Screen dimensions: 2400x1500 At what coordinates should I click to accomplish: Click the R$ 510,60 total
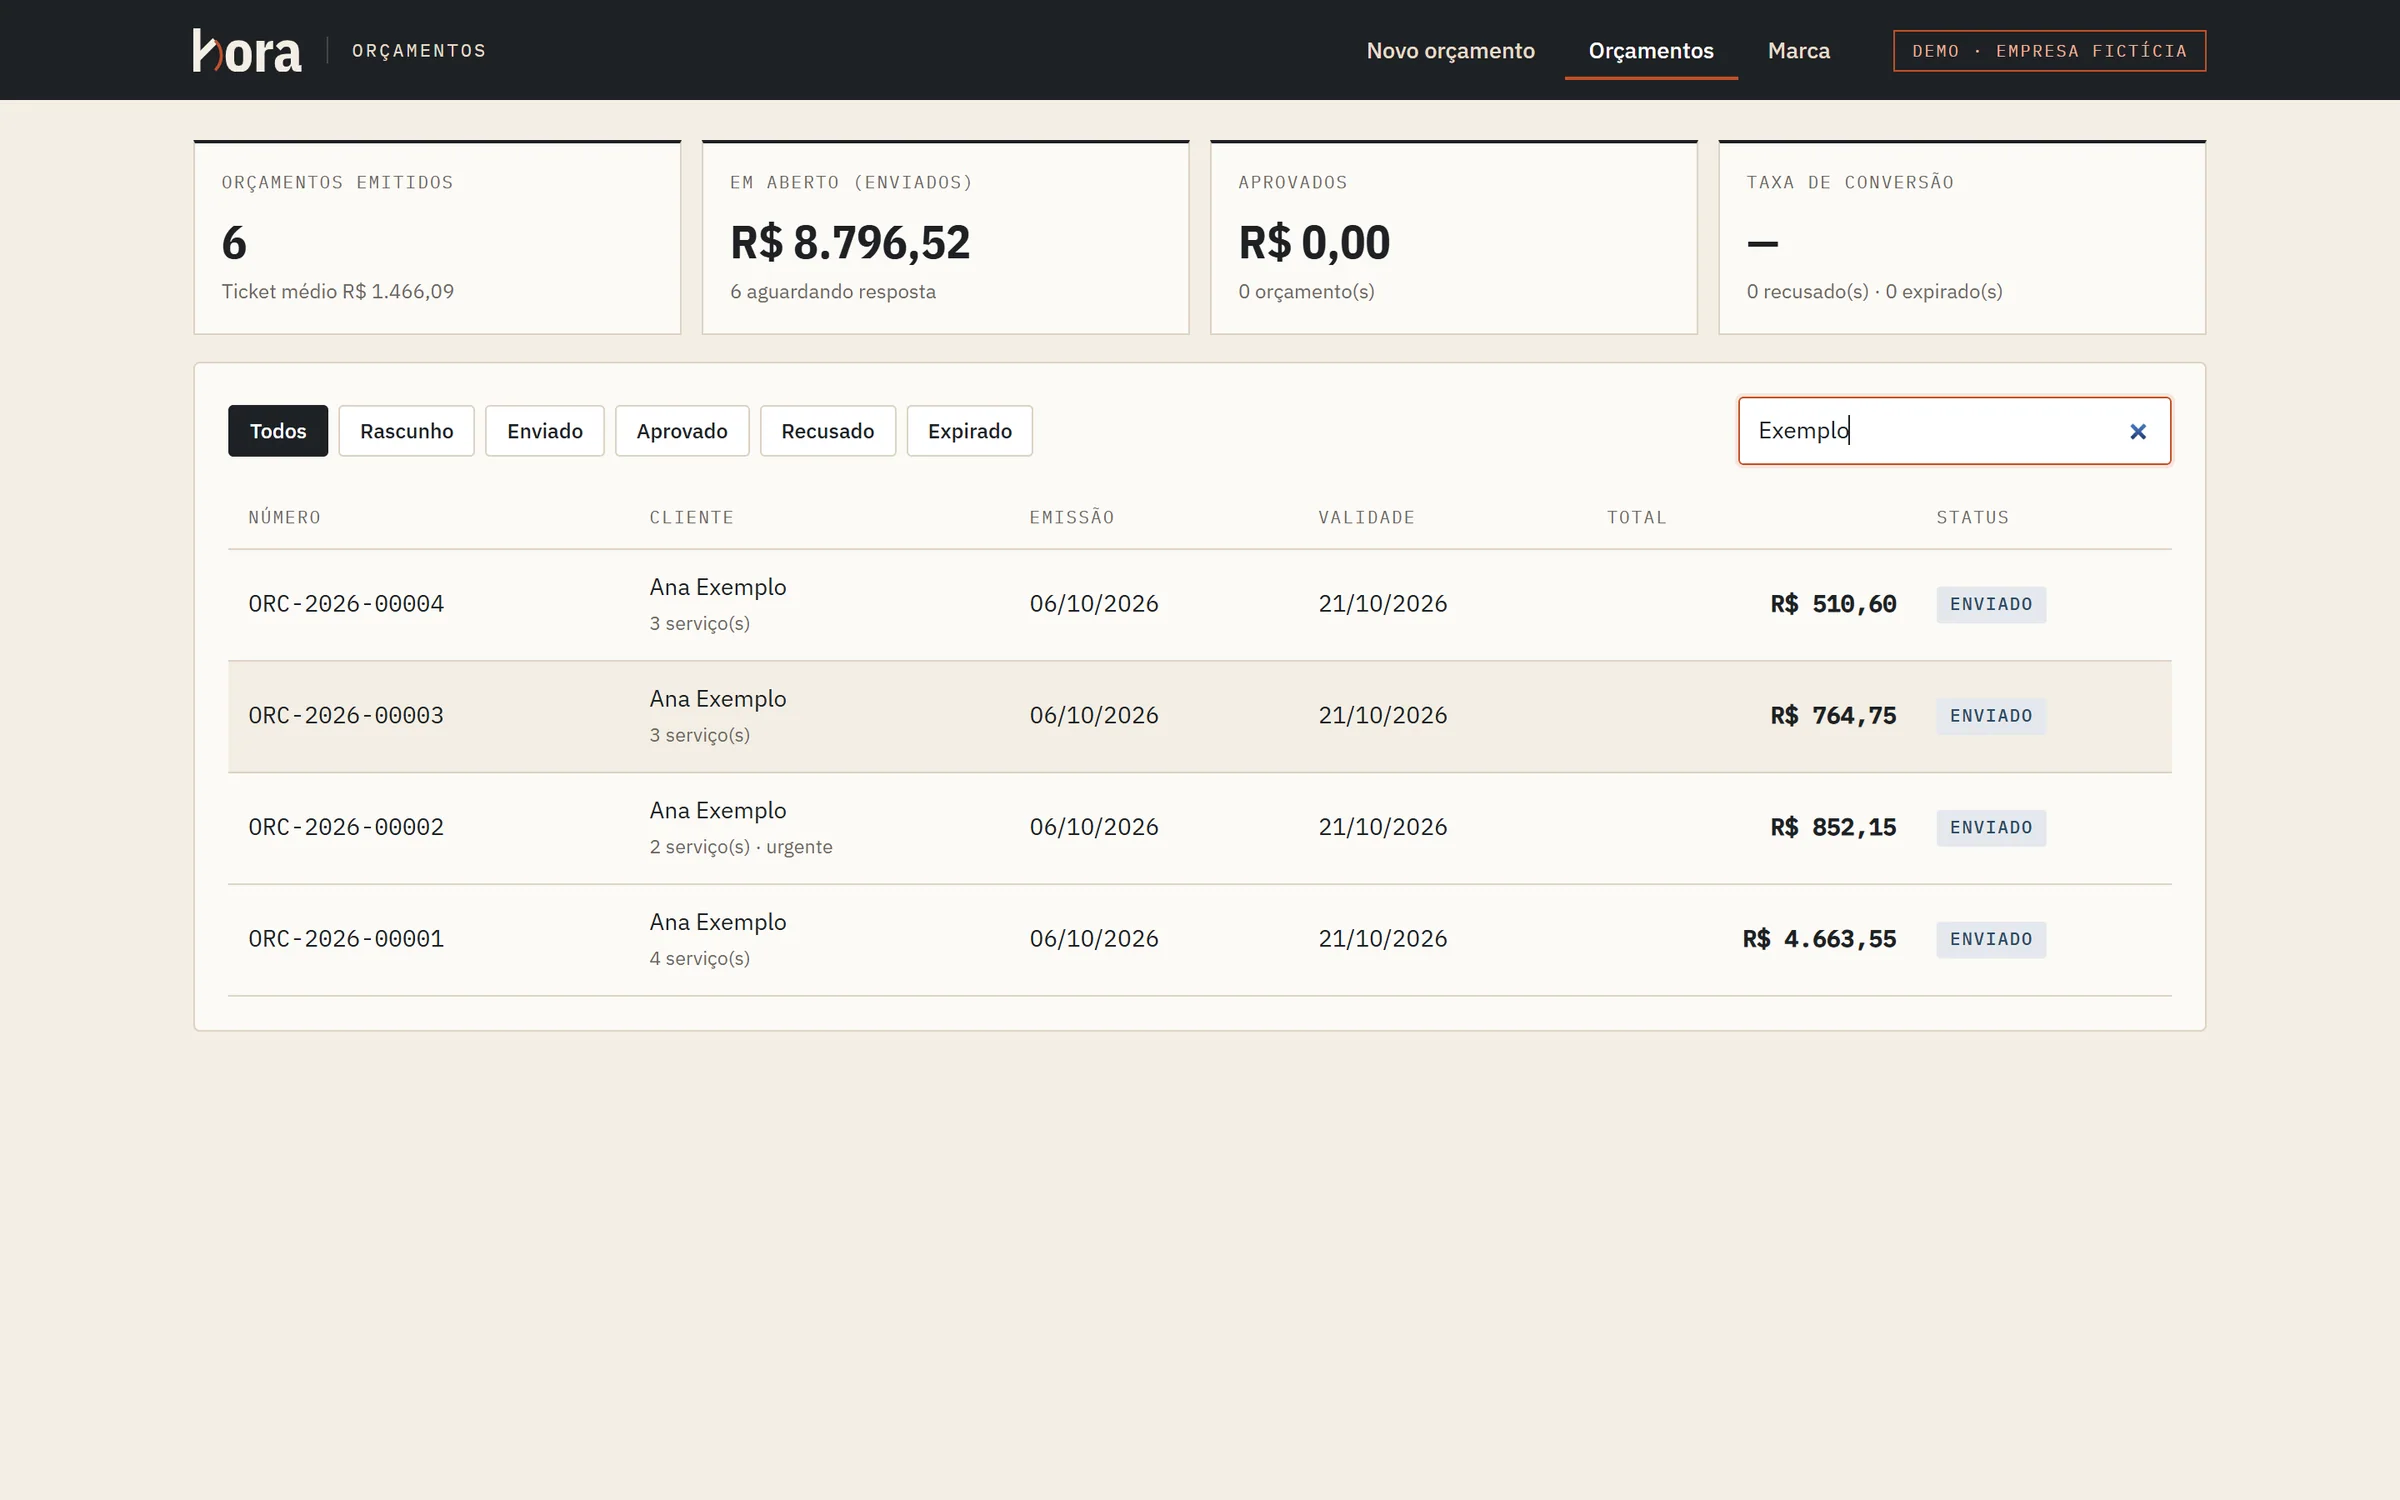(1833, 604)
